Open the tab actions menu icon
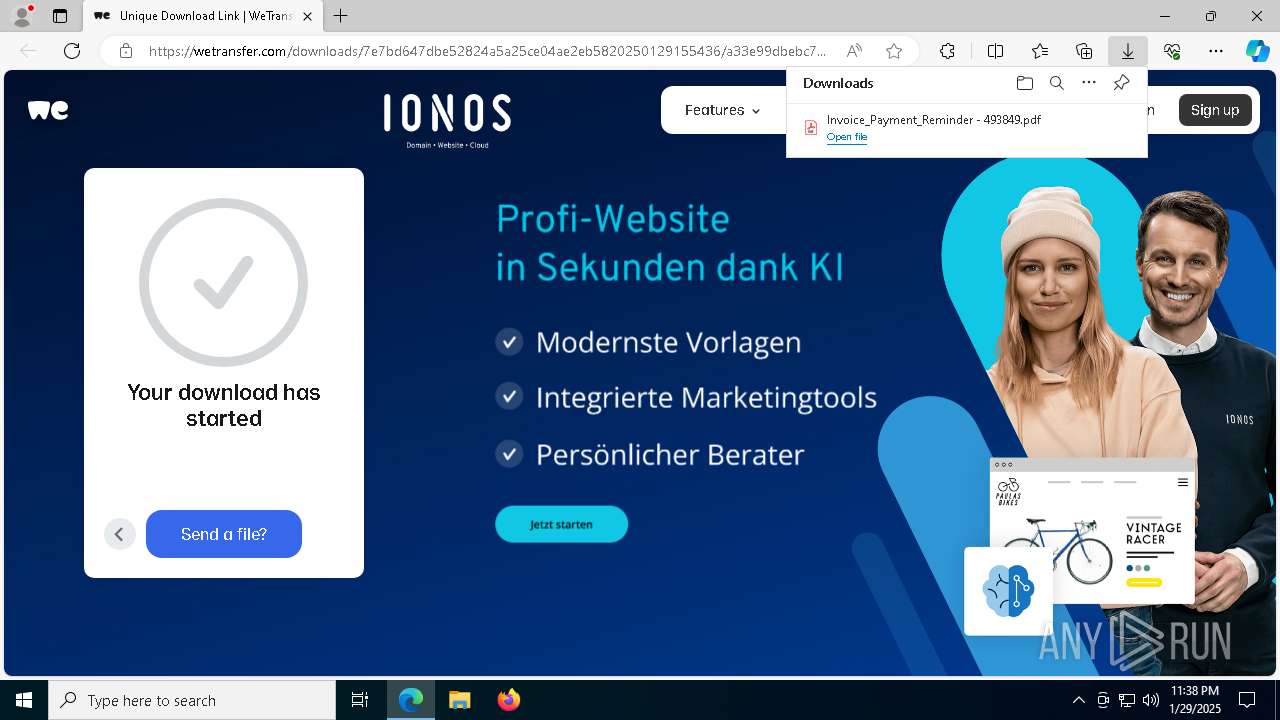 pos(60,16)
